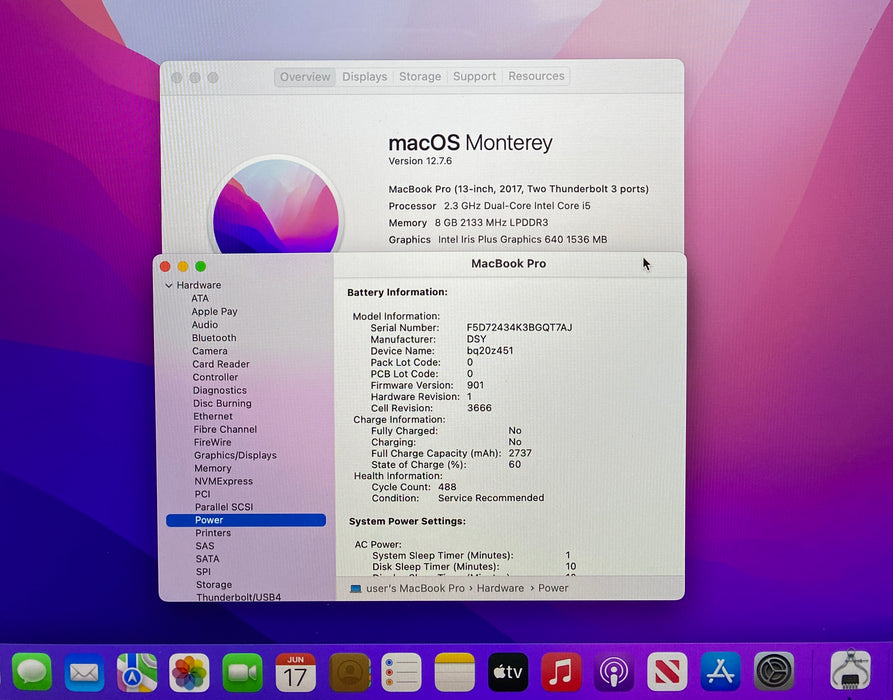The height and width of the screenshot is (700, 893).
Task: Zoom System Information with green button
Action: [x=200, y=267]
